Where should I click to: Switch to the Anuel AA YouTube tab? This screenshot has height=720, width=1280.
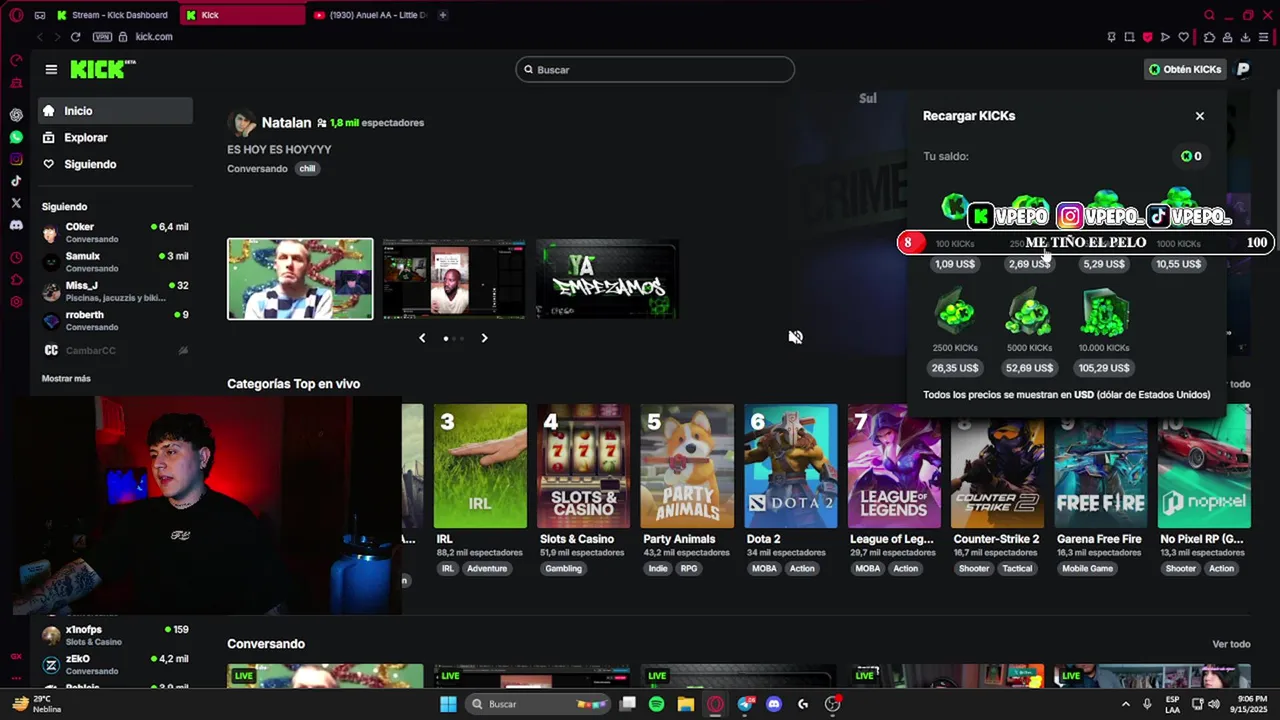372,15
